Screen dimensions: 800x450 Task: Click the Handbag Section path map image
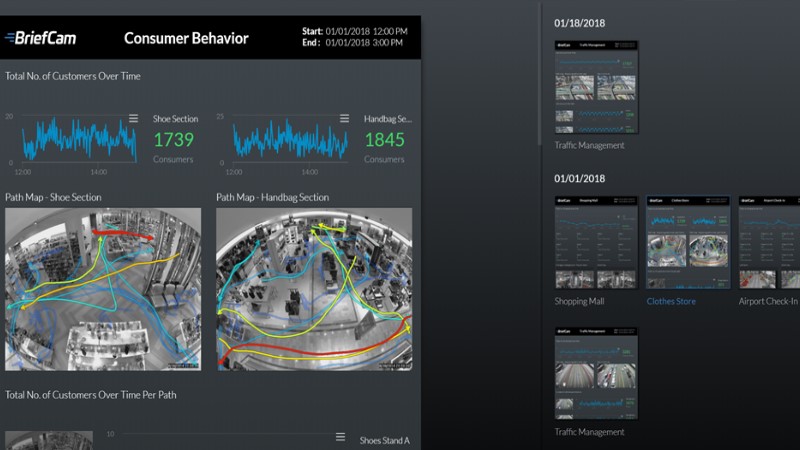click(x=314, y=289)
